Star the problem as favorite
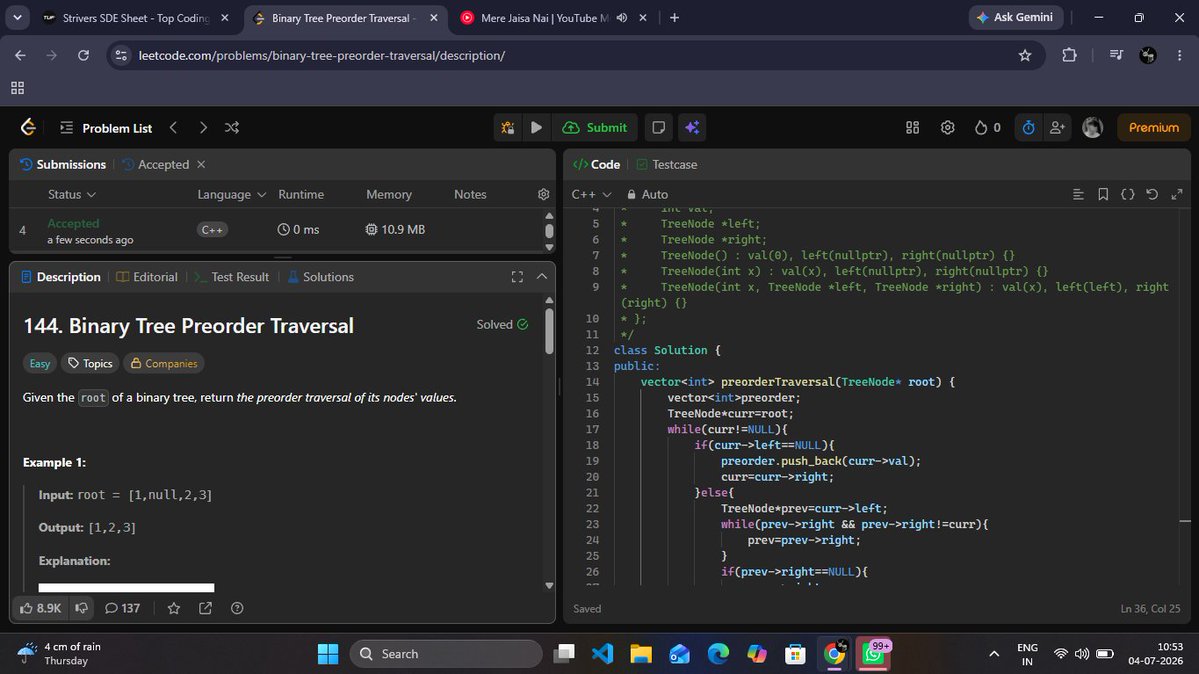The image size is (1199, 674). [174, 608]
